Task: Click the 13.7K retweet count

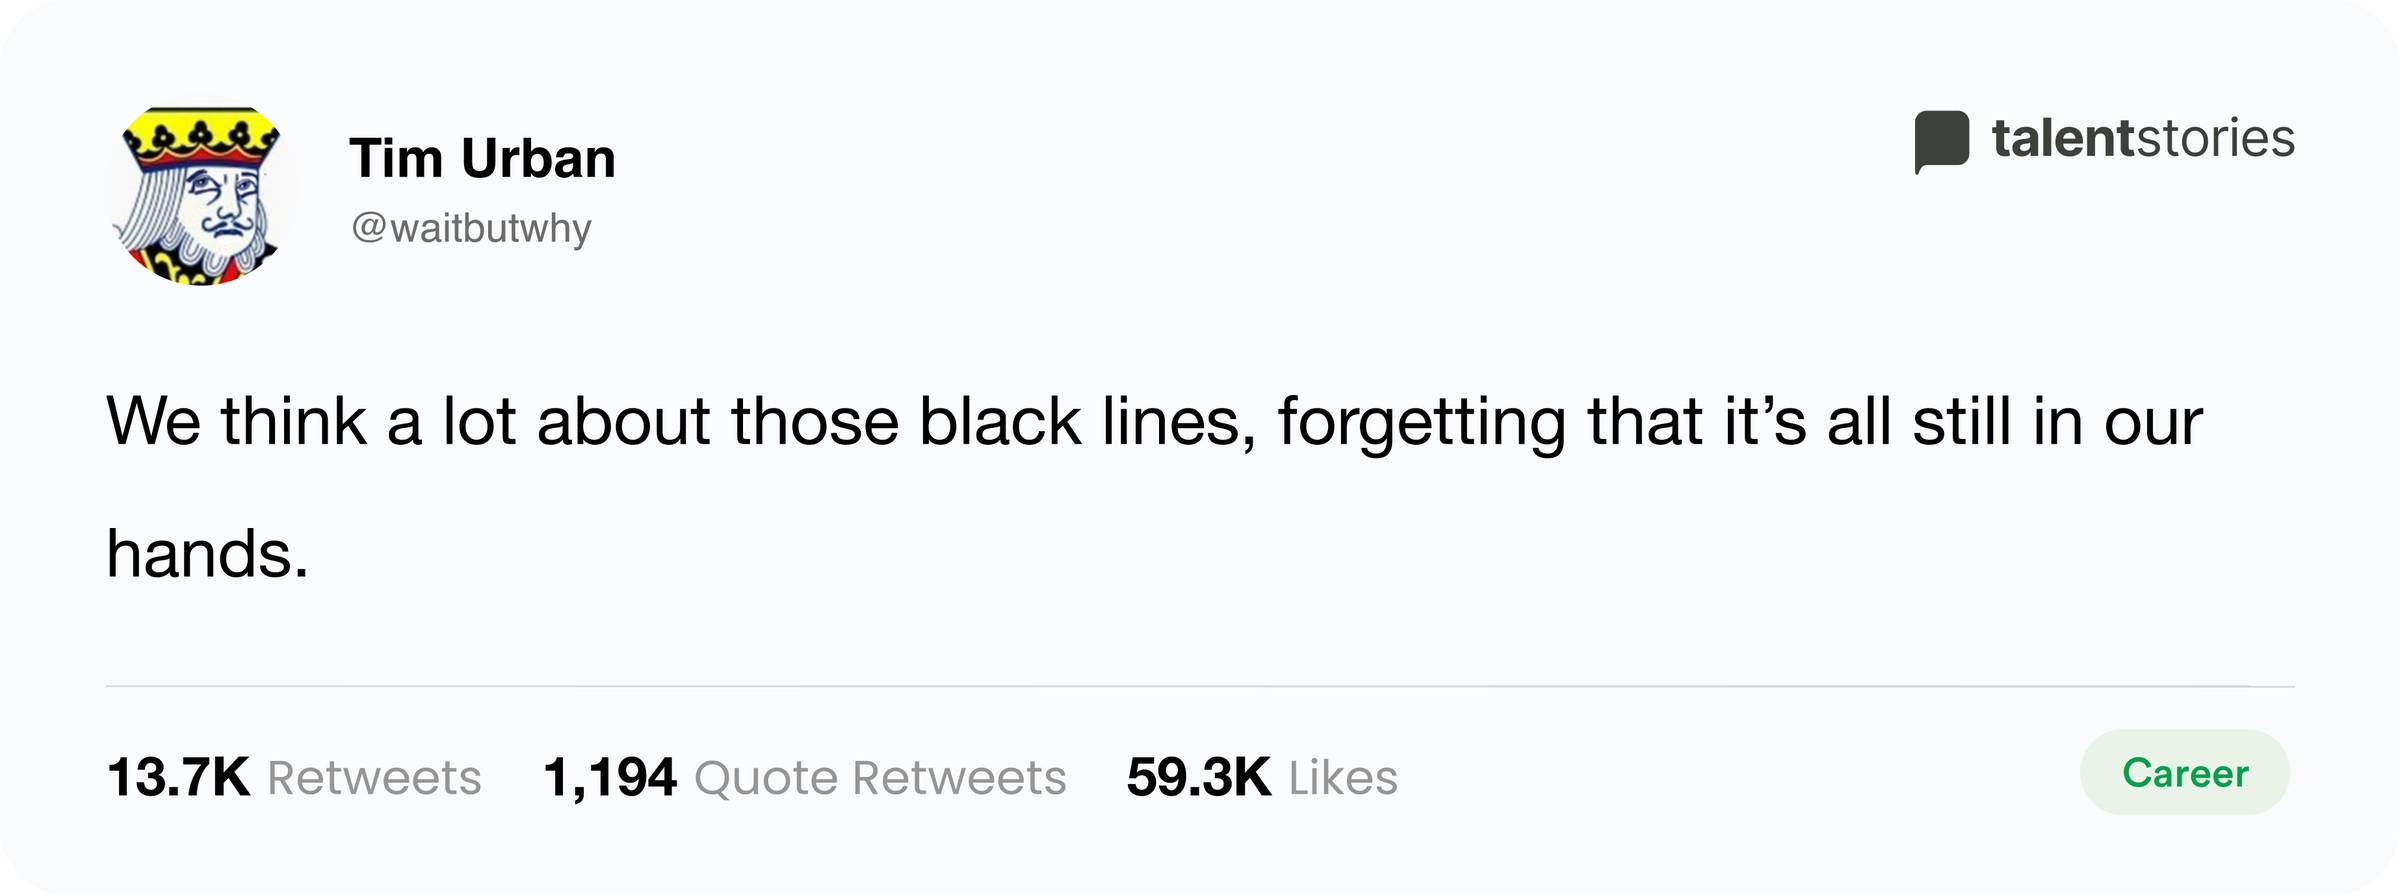Action: [x=178, y=777]
